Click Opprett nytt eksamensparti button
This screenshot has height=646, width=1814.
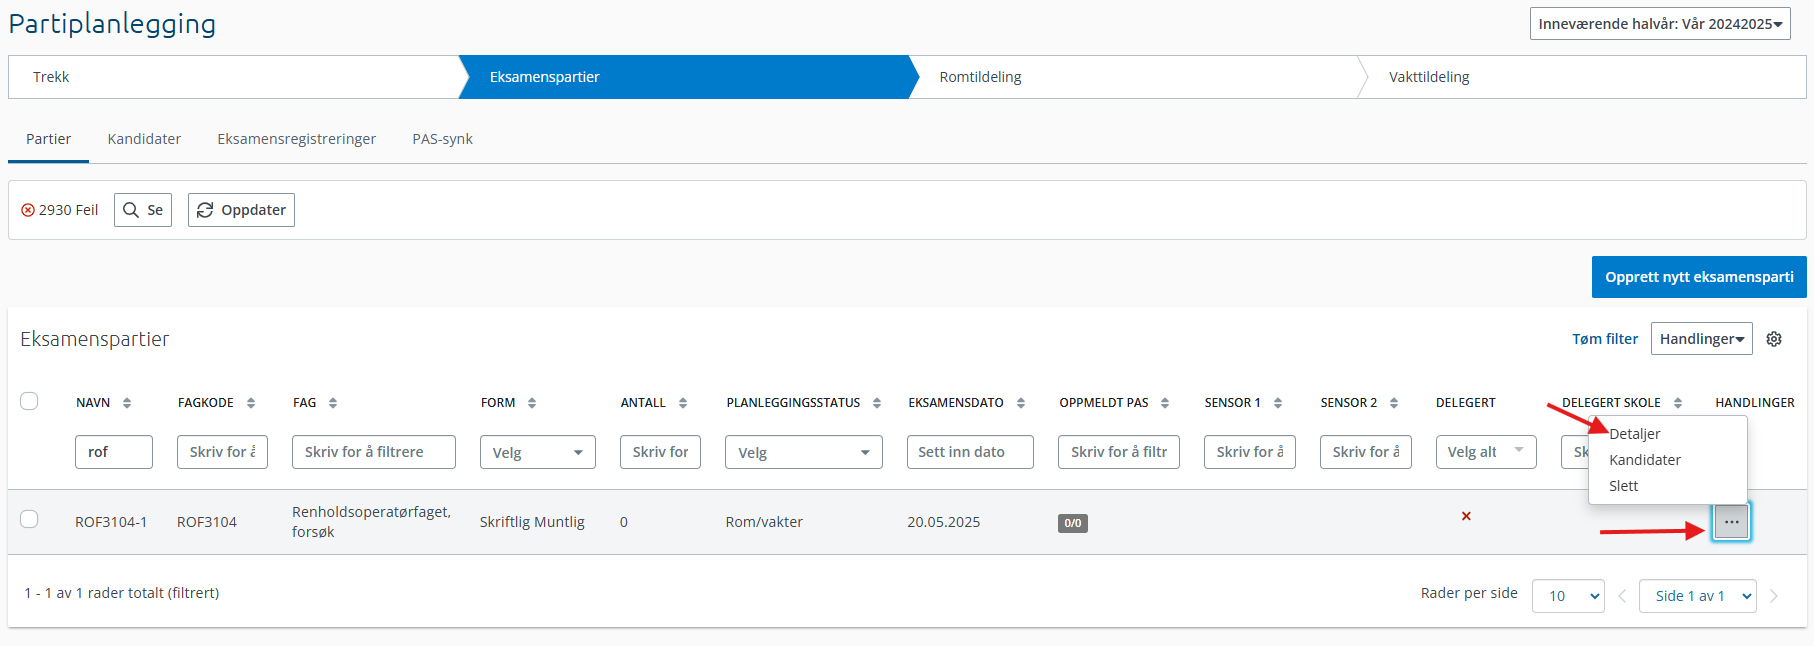[1698, 277]
